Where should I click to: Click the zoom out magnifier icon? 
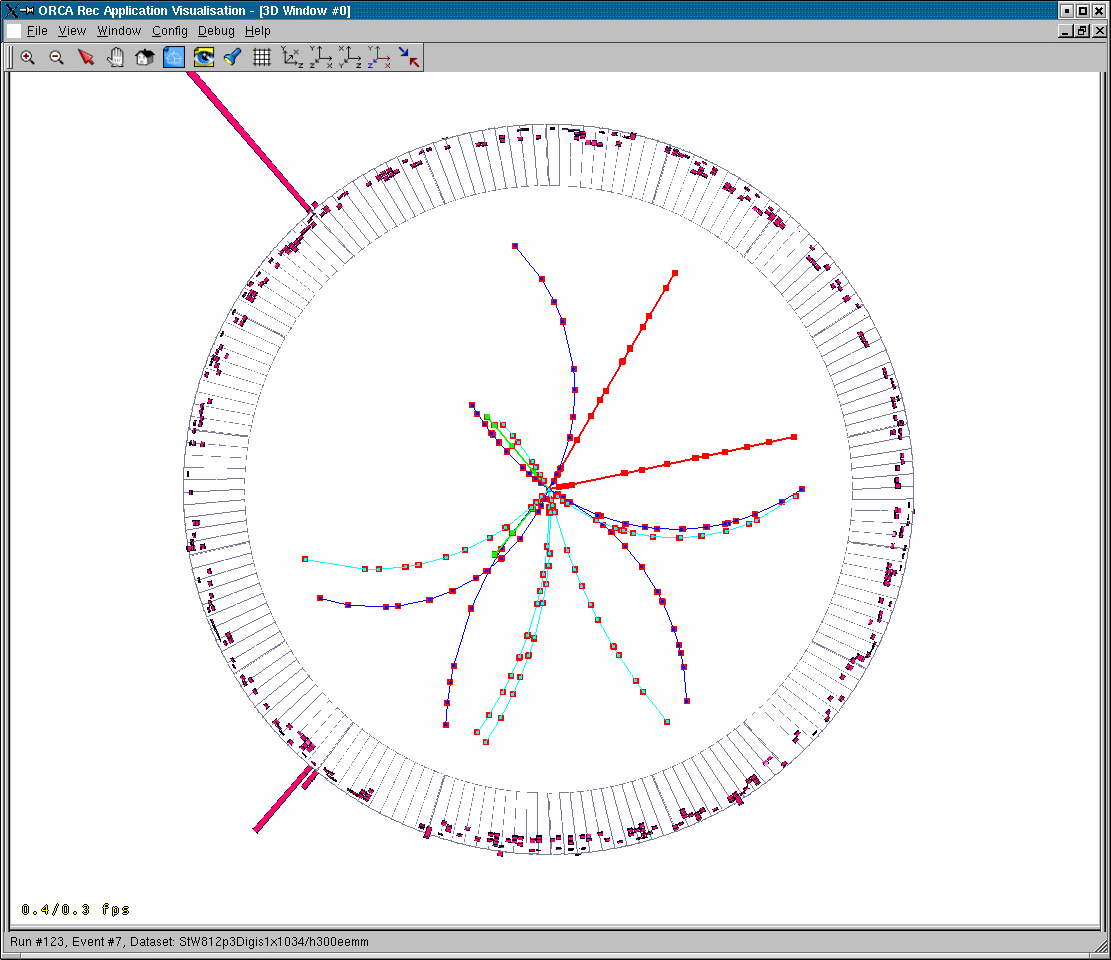57,58
